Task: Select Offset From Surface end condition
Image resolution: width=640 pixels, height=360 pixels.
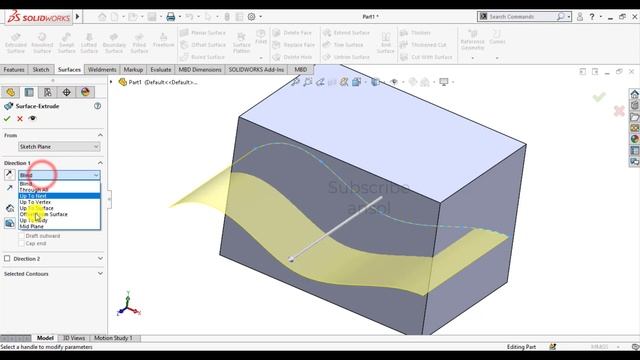Action: pos(59,214)
